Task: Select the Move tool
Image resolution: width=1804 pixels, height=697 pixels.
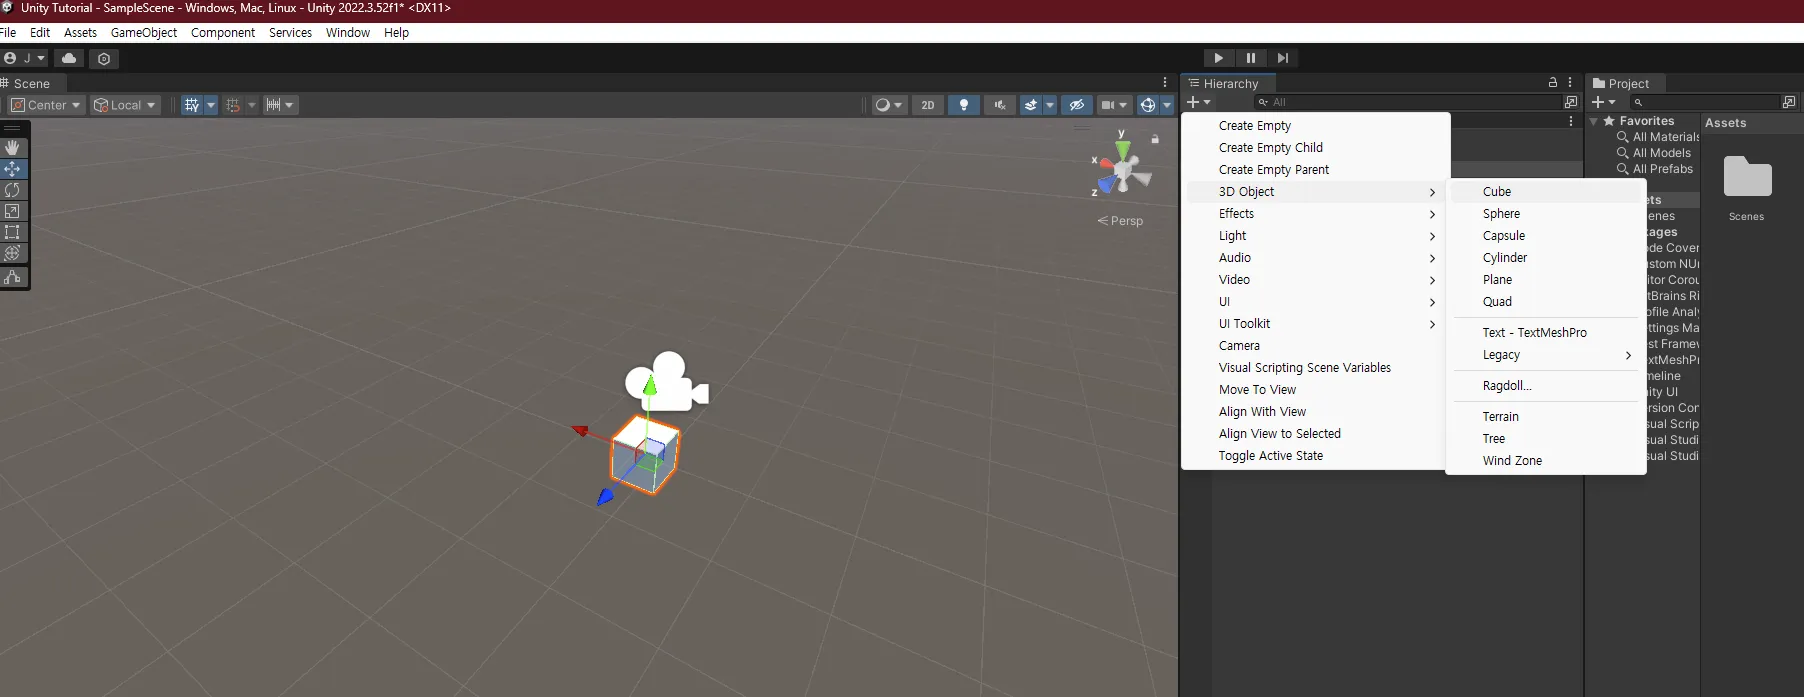Action: pyautogui.click(x=13, y=169)
